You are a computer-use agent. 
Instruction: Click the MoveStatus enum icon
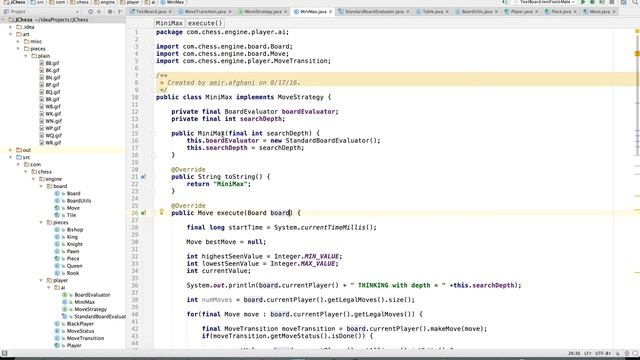coord(57,331)
